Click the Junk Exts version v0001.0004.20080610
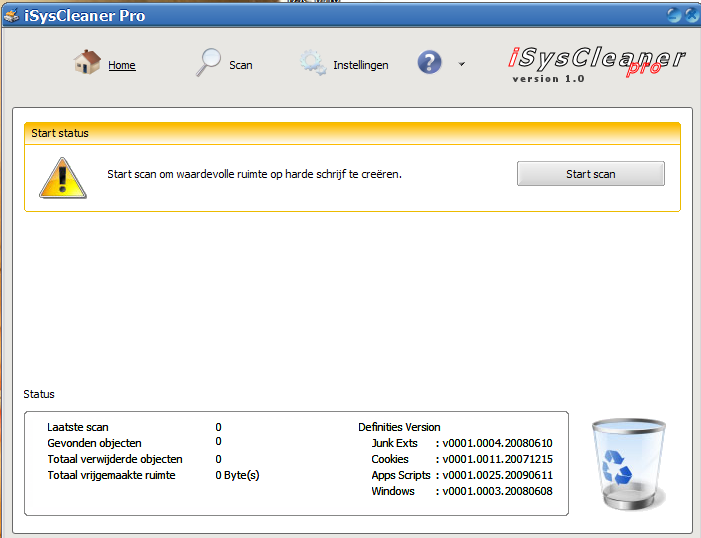Image resolution: width=701 pixels, height=538 pixels. point(498,443)
